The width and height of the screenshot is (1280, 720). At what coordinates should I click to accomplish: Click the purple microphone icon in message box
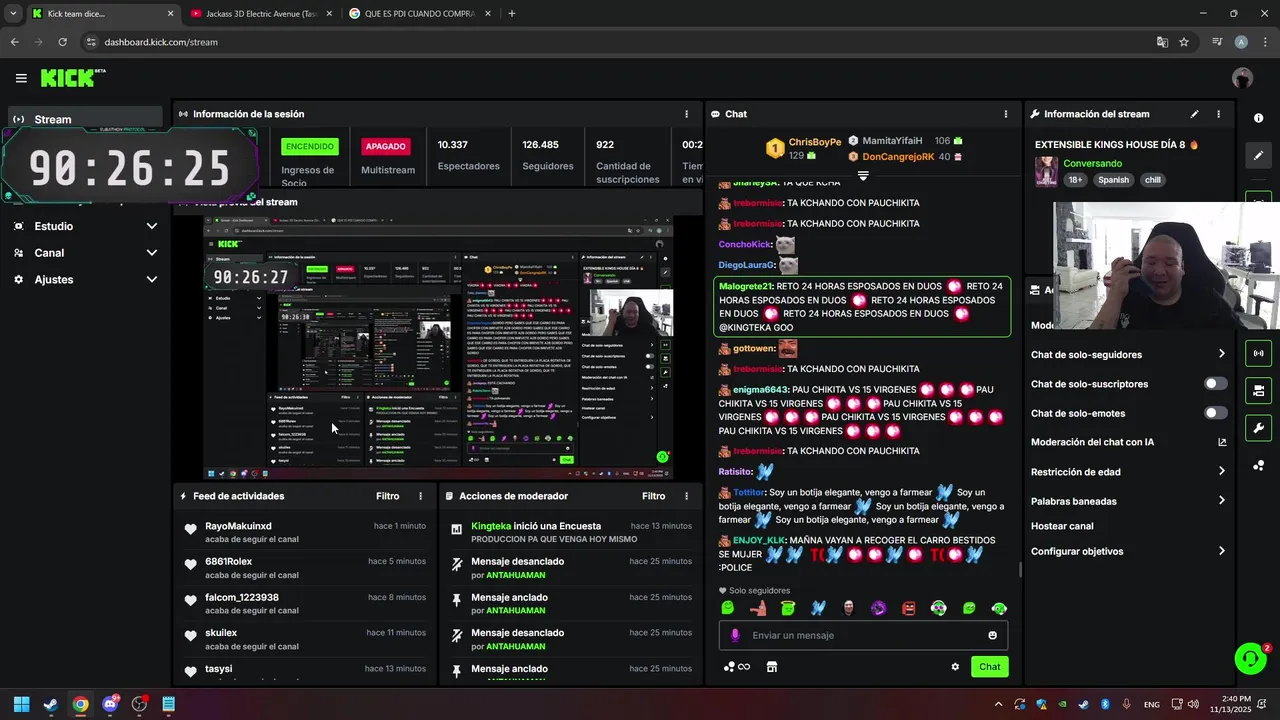pyautogui.click(x=735, y=635)
